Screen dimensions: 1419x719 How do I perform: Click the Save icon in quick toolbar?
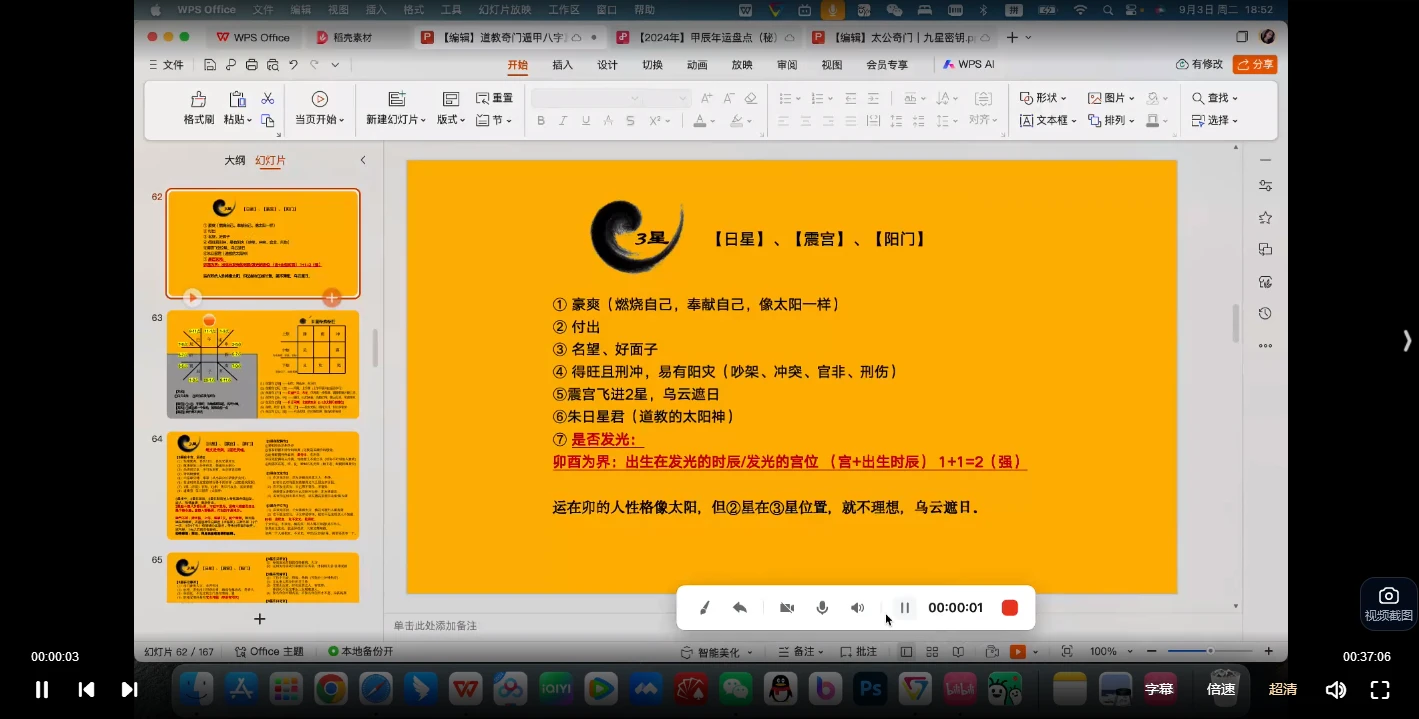210,65
